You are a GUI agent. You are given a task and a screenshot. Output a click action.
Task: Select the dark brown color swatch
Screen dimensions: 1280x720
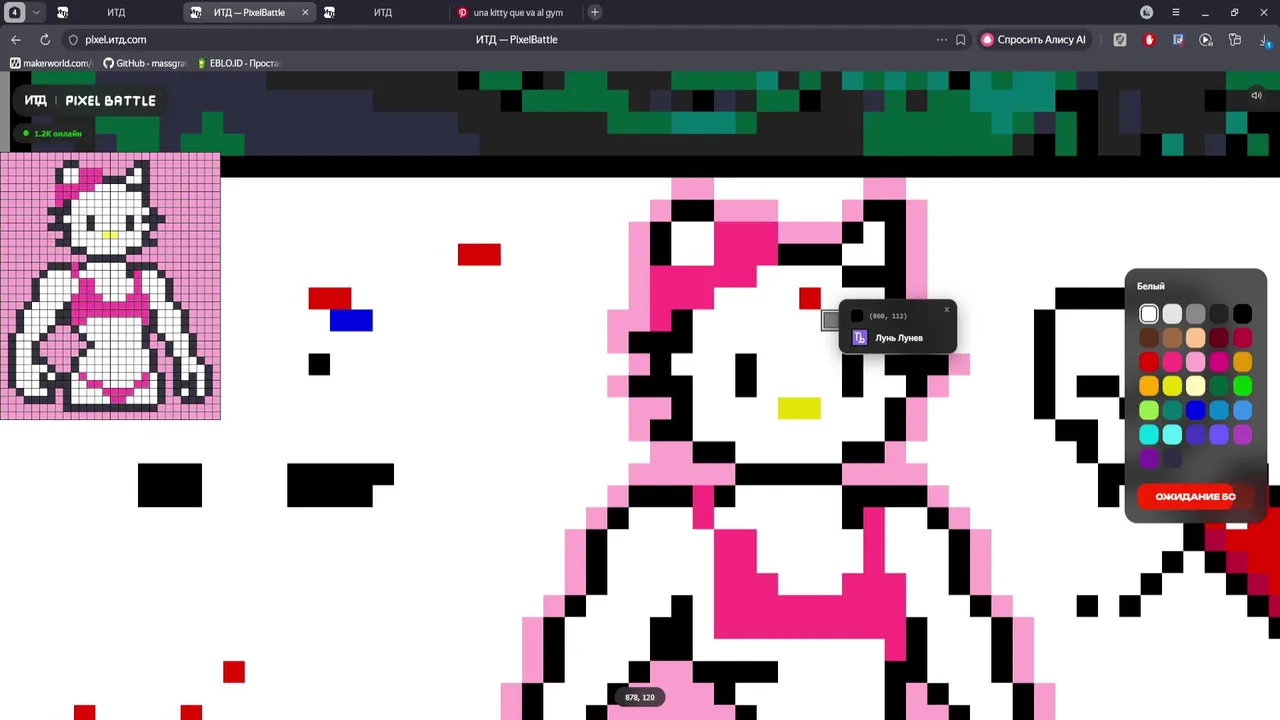pyautogui.click(x=1149, y=338)
